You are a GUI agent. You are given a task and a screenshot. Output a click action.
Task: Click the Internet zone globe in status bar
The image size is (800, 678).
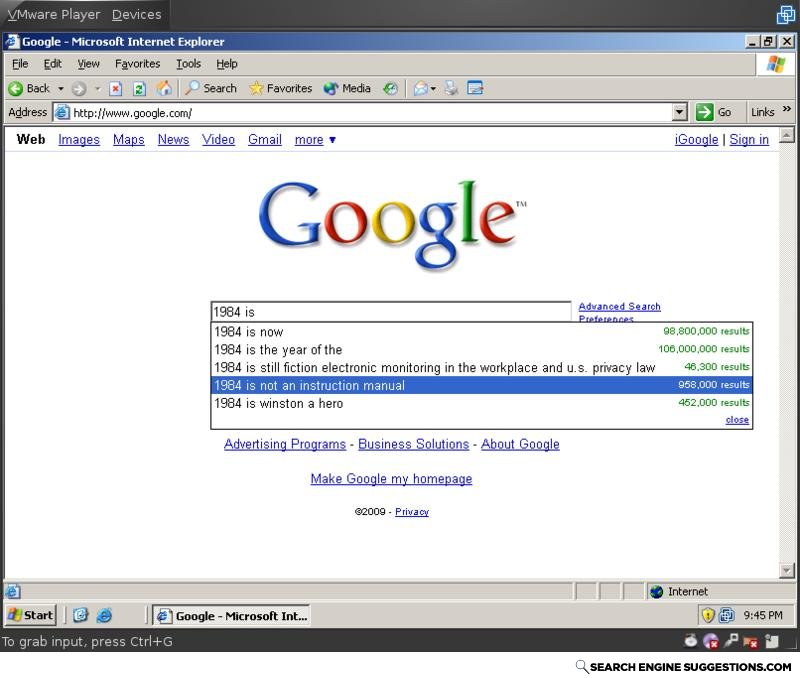pos(657,592)
